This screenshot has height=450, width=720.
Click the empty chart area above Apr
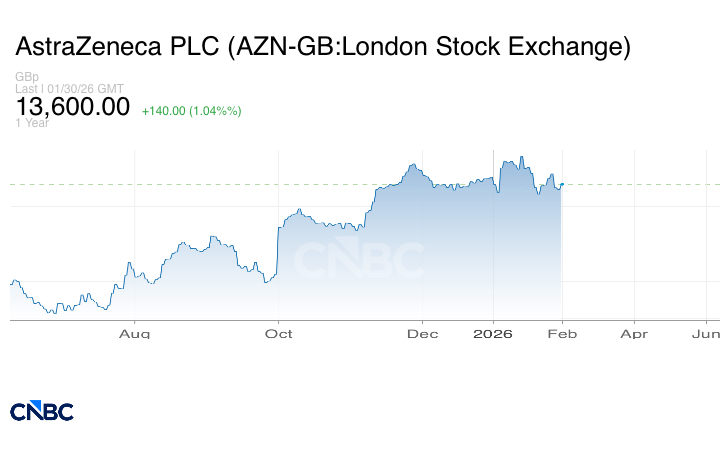pos(634,250)
